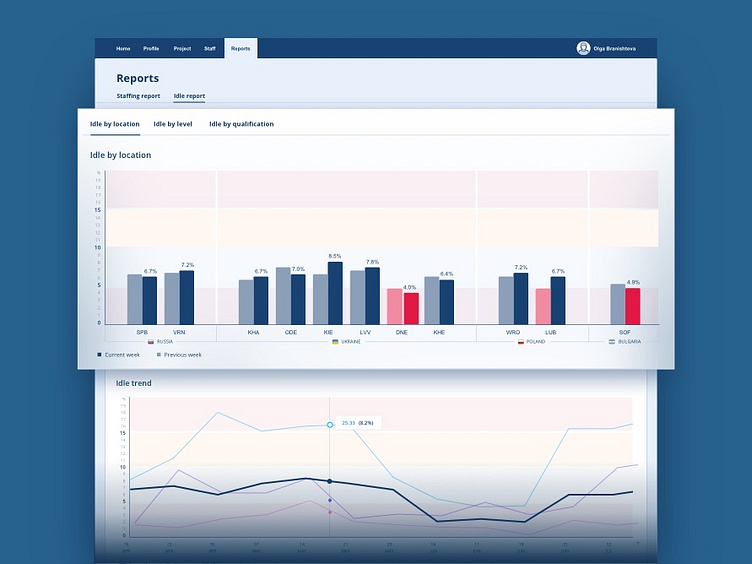The width and height of the screenshot is (752, 564).
Task: Toggle the Current week legend marker
Action: 99,354
